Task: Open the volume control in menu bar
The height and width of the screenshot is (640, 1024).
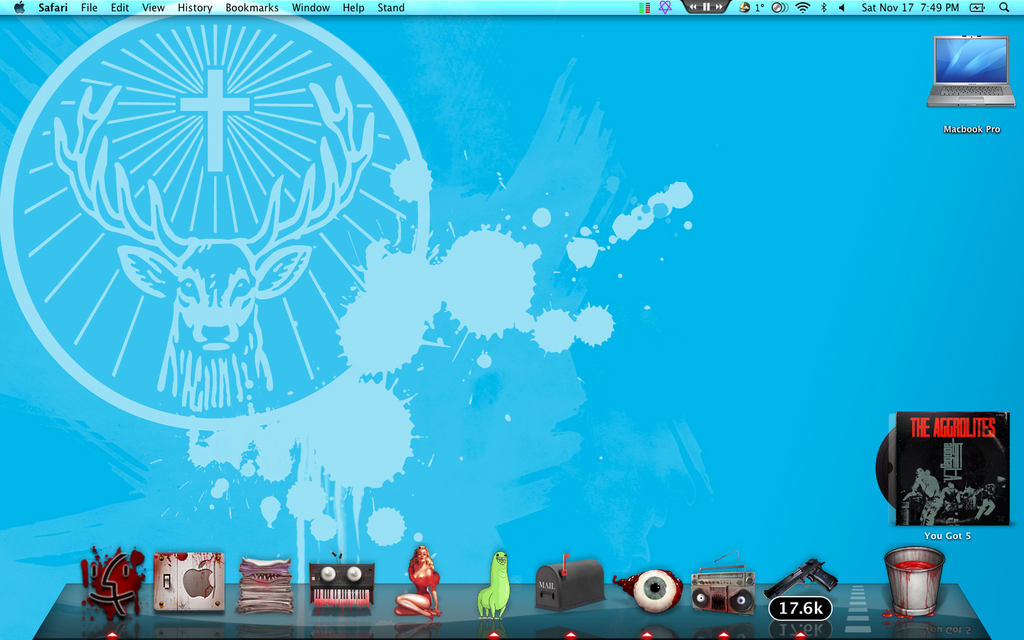Action: [841, 8]
